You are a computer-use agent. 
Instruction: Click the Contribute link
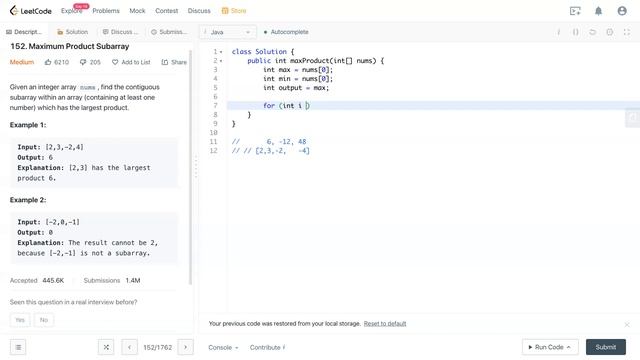pos(267,347)
